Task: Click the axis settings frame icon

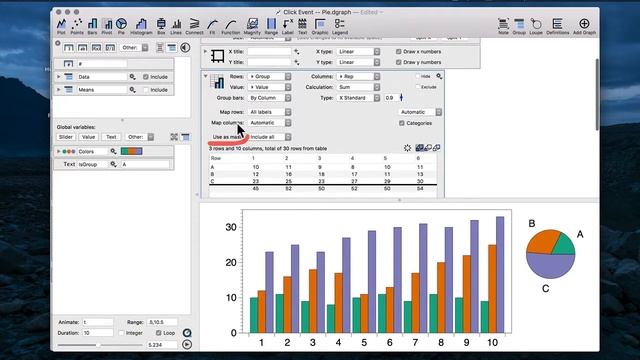Action: pos(218,56)
